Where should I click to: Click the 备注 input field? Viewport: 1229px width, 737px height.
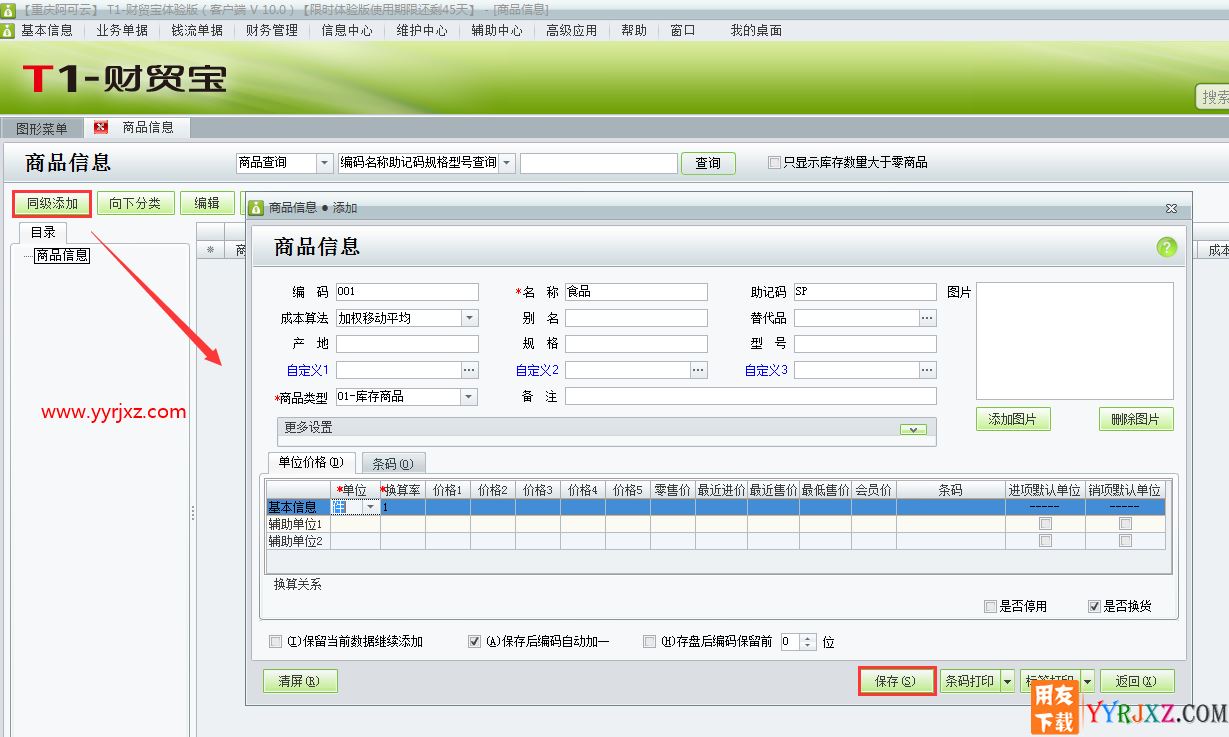point(751,397)
